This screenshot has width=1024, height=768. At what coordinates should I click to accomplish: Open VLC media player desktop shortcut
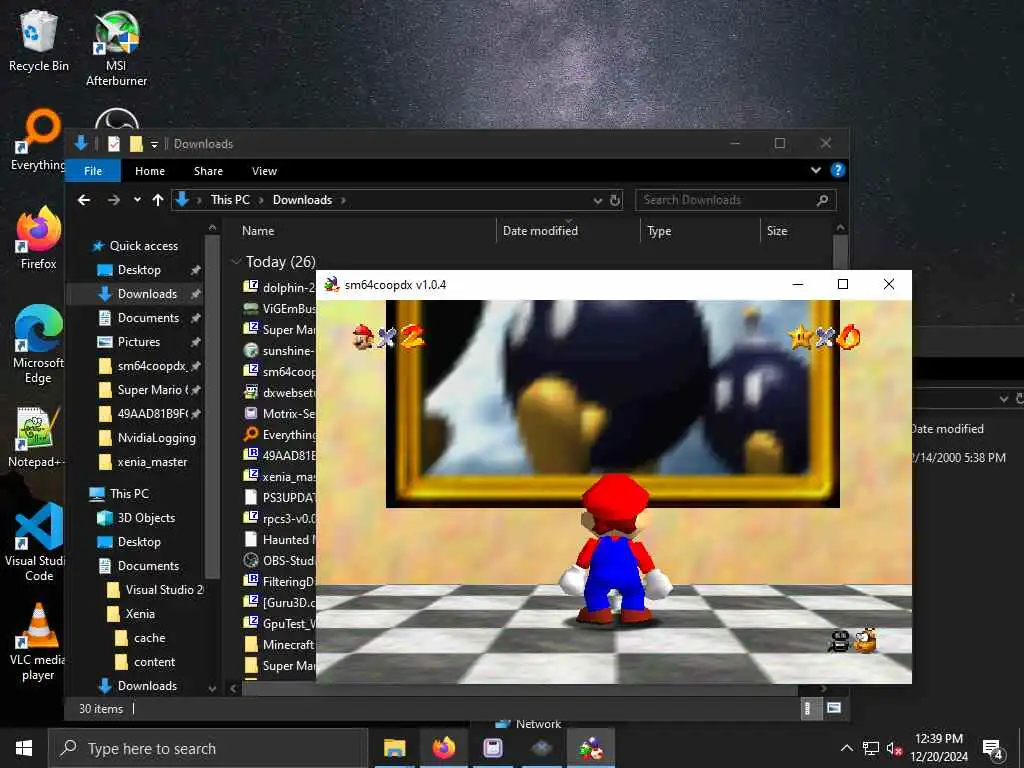tap(39, 642)
